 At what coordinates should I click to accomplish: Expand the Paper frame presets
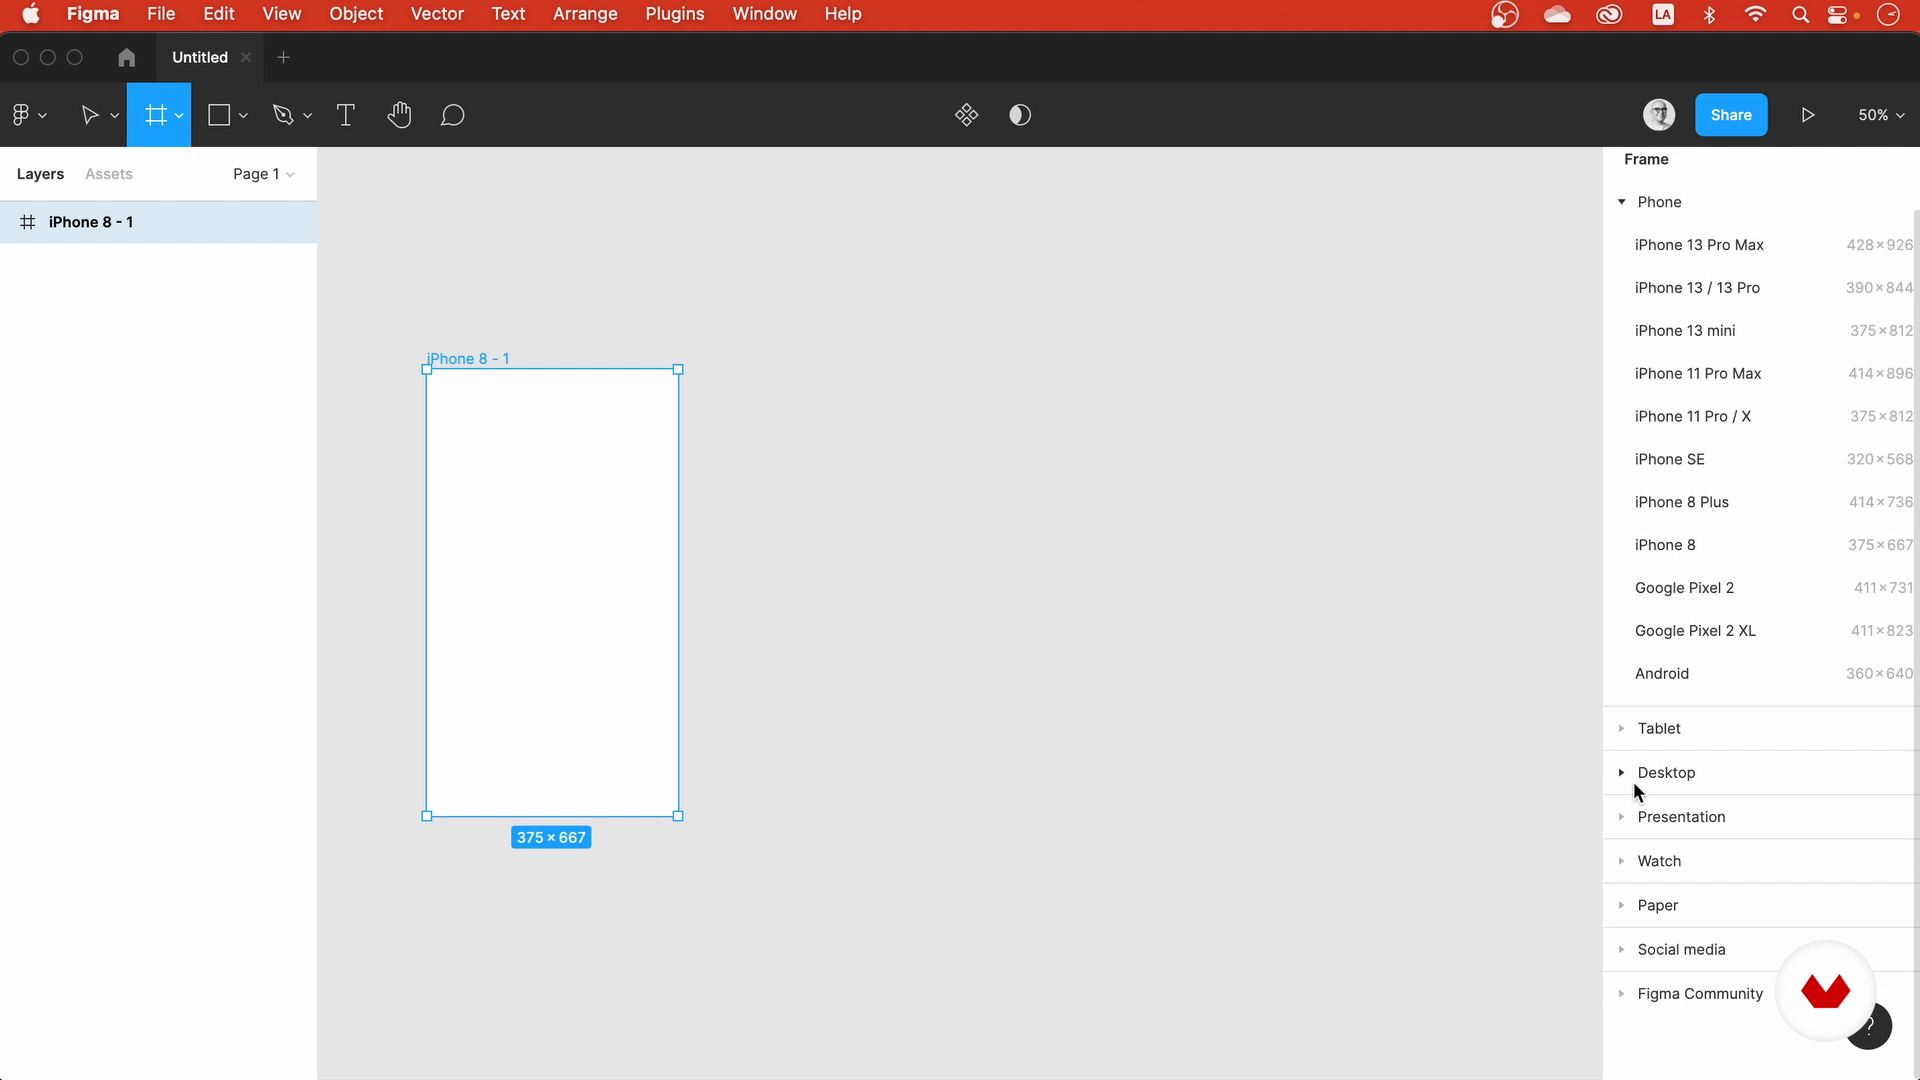coord(1621,905)
